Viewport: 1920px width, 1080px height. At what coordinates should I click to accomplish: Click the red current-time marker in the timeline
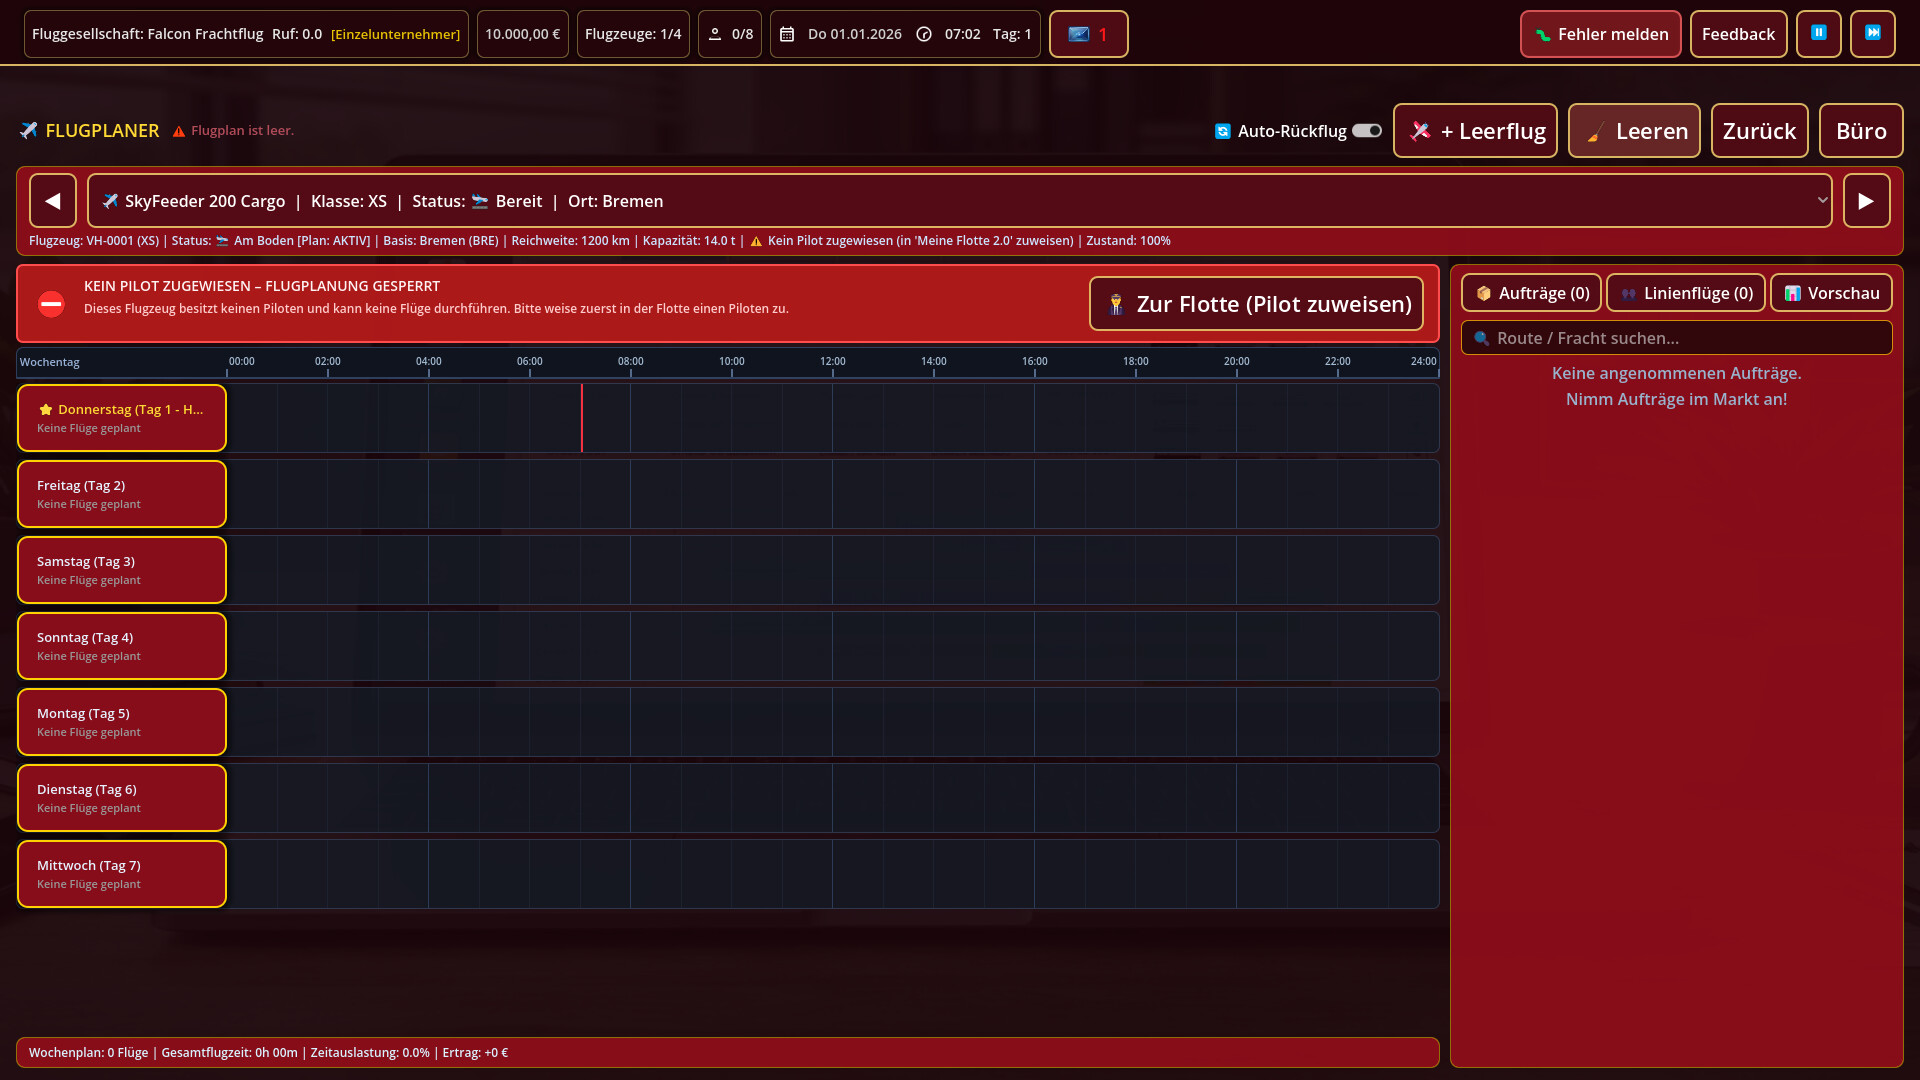[581, 418]
